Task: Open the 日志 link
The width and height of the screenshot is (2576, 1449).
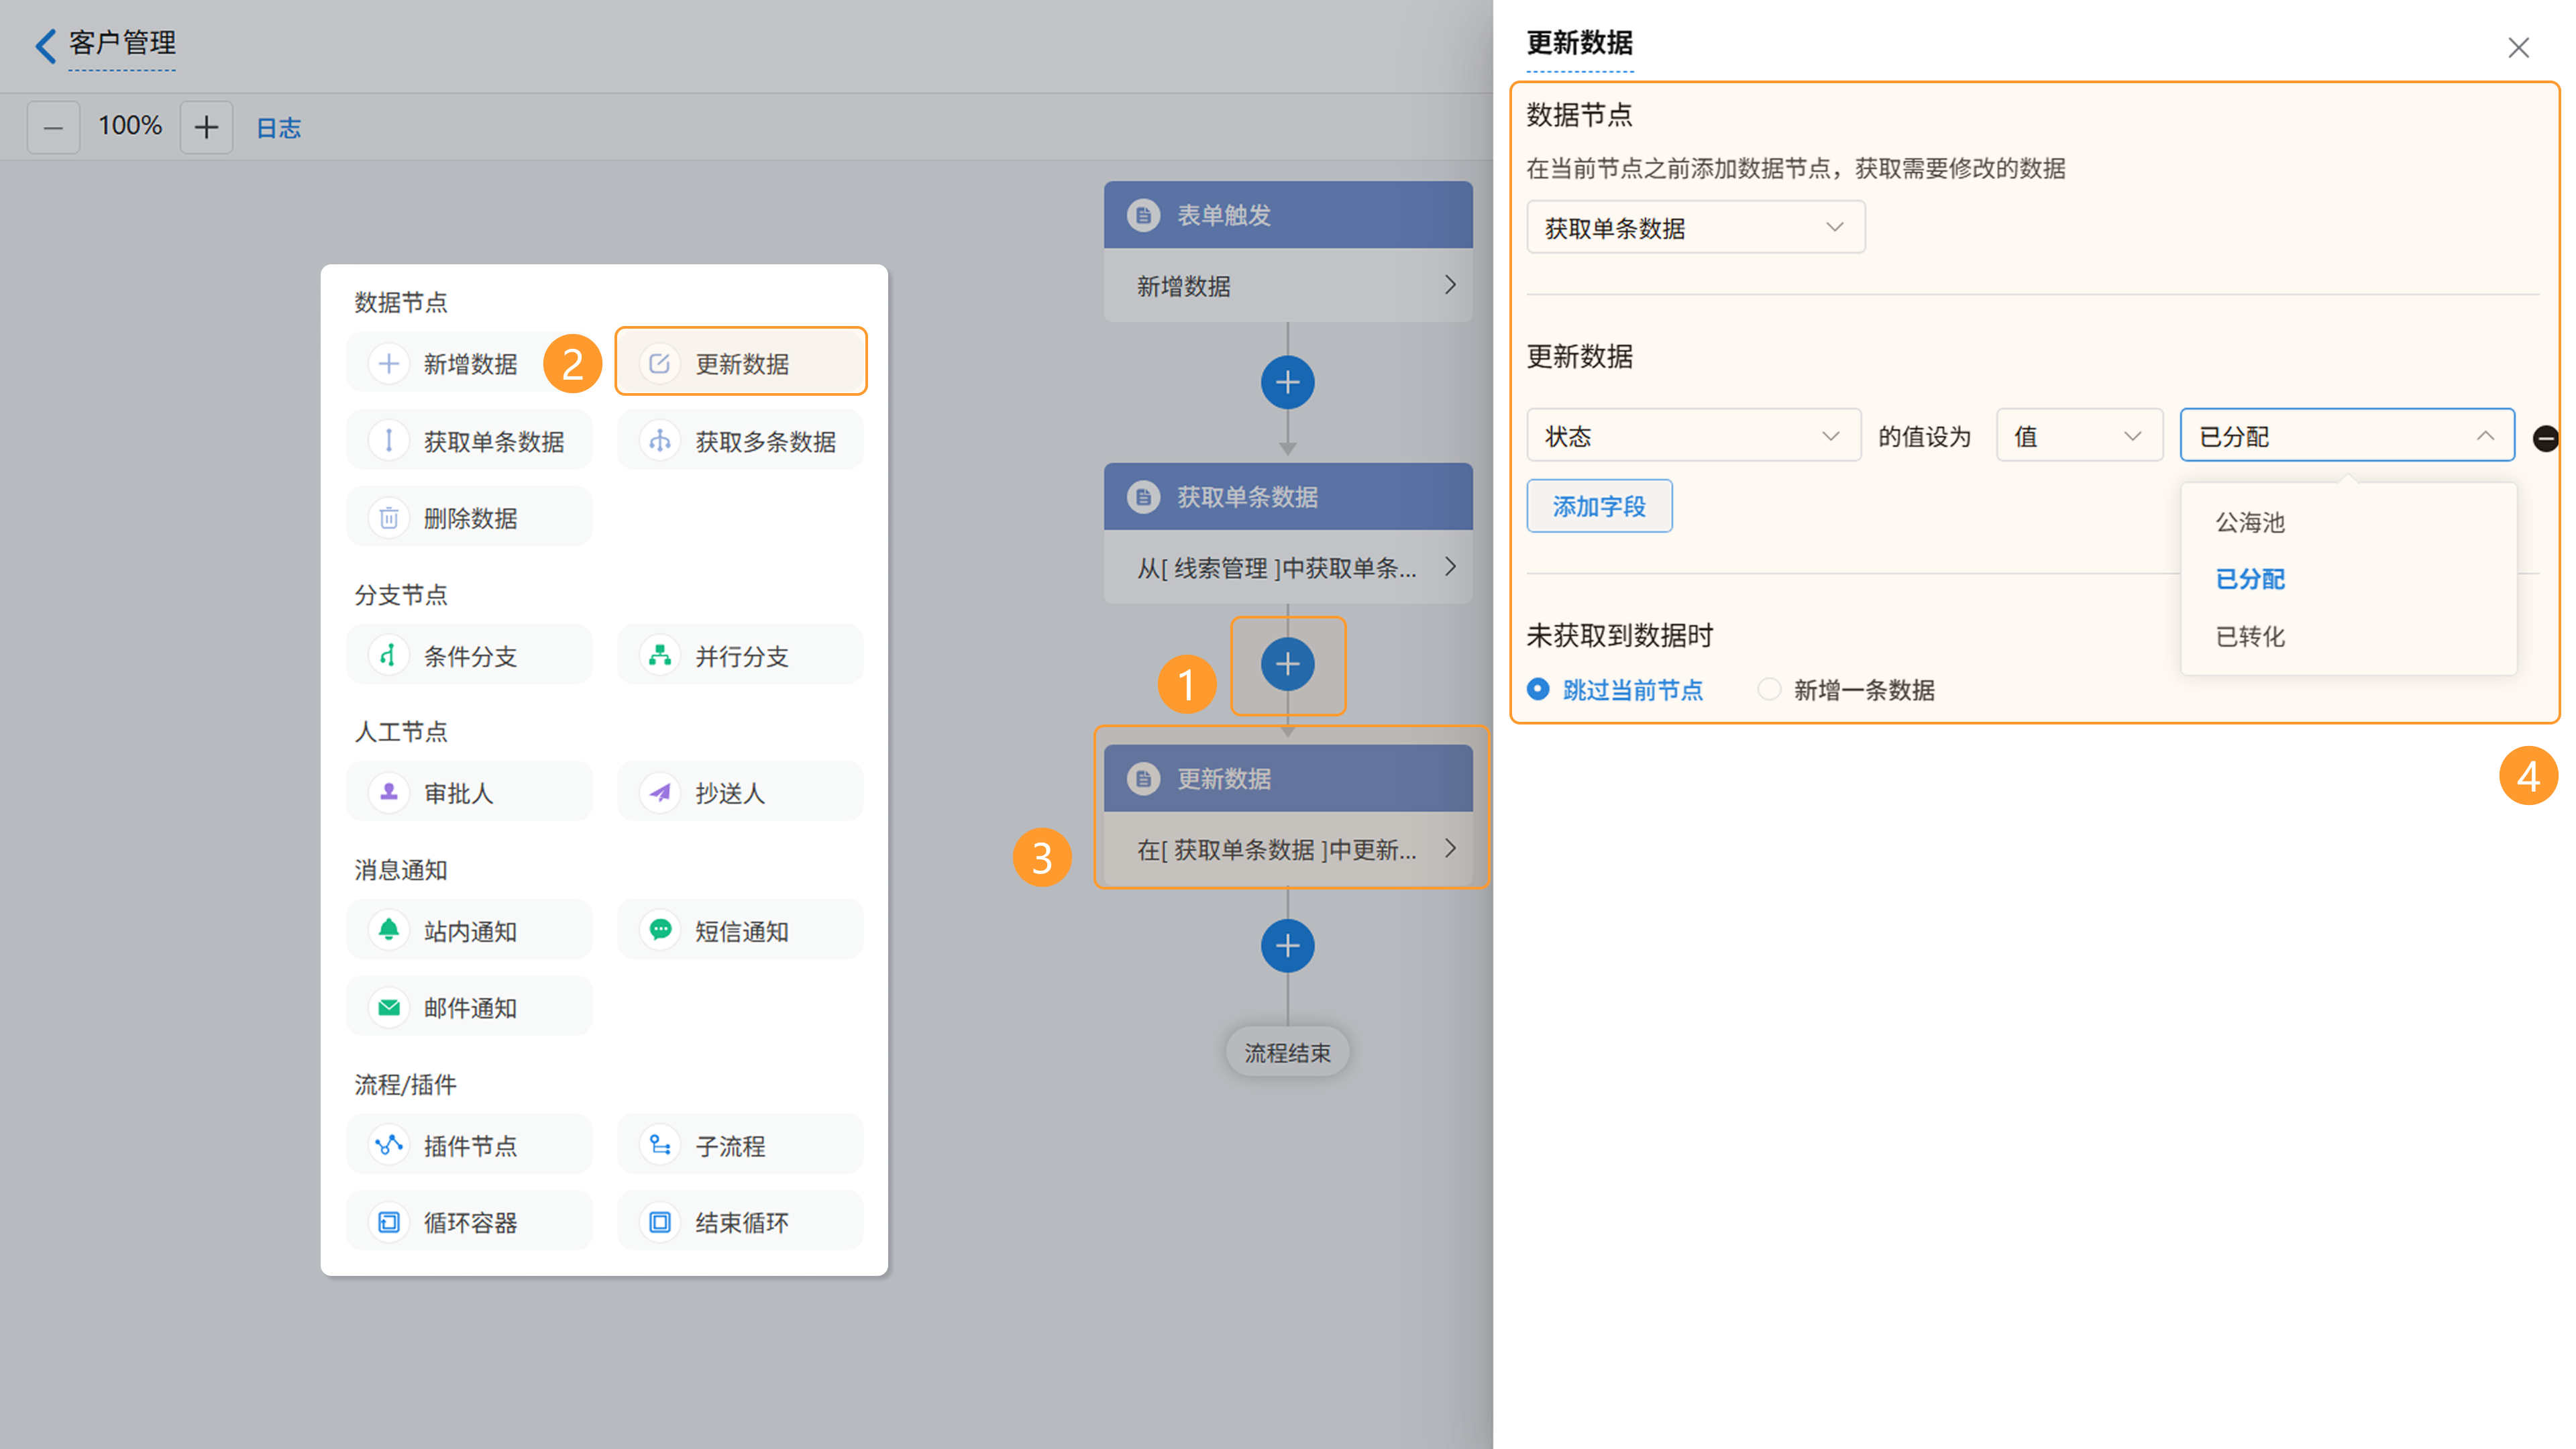Action: coord(278,128)
